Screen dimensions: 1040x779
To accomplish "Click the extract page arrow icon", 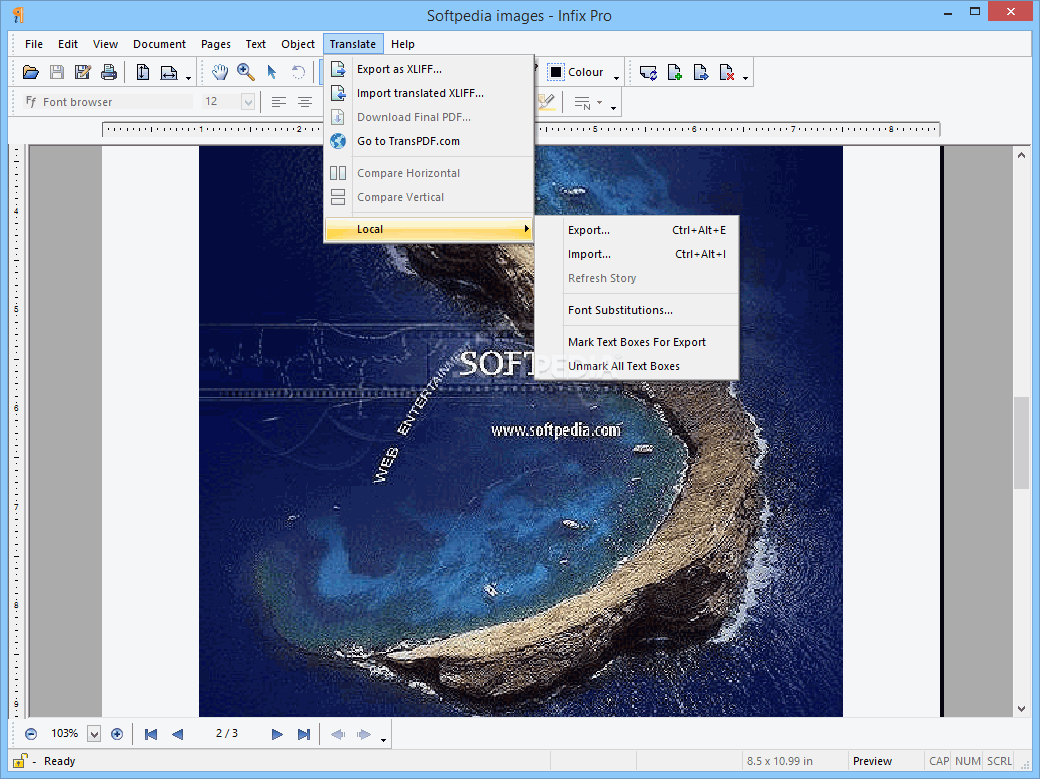I will (700, 72).
